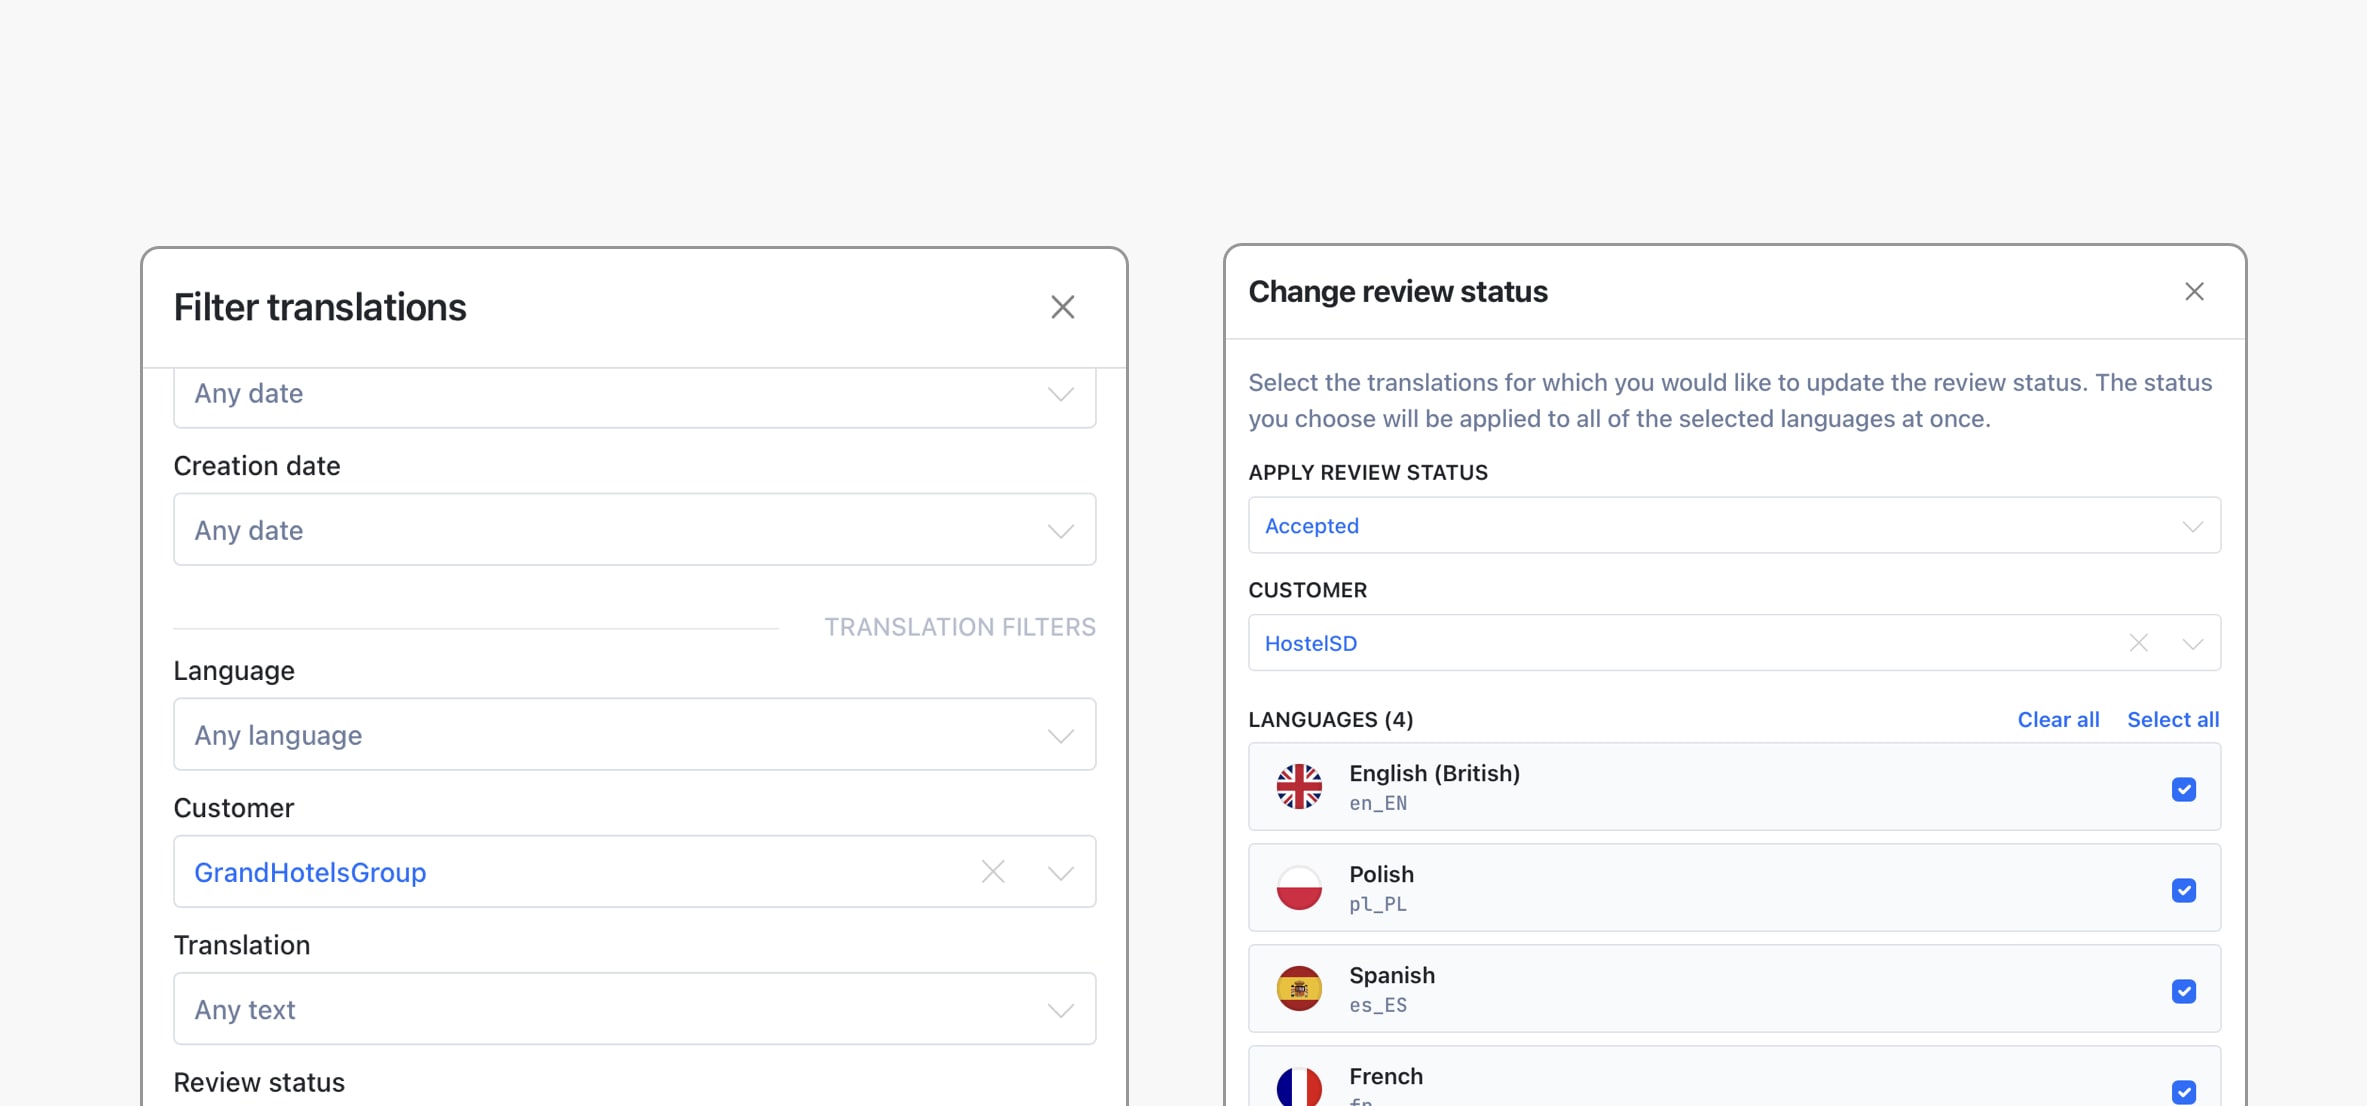
Task: Click the Polish flag icon
Action: point(1299,888)
